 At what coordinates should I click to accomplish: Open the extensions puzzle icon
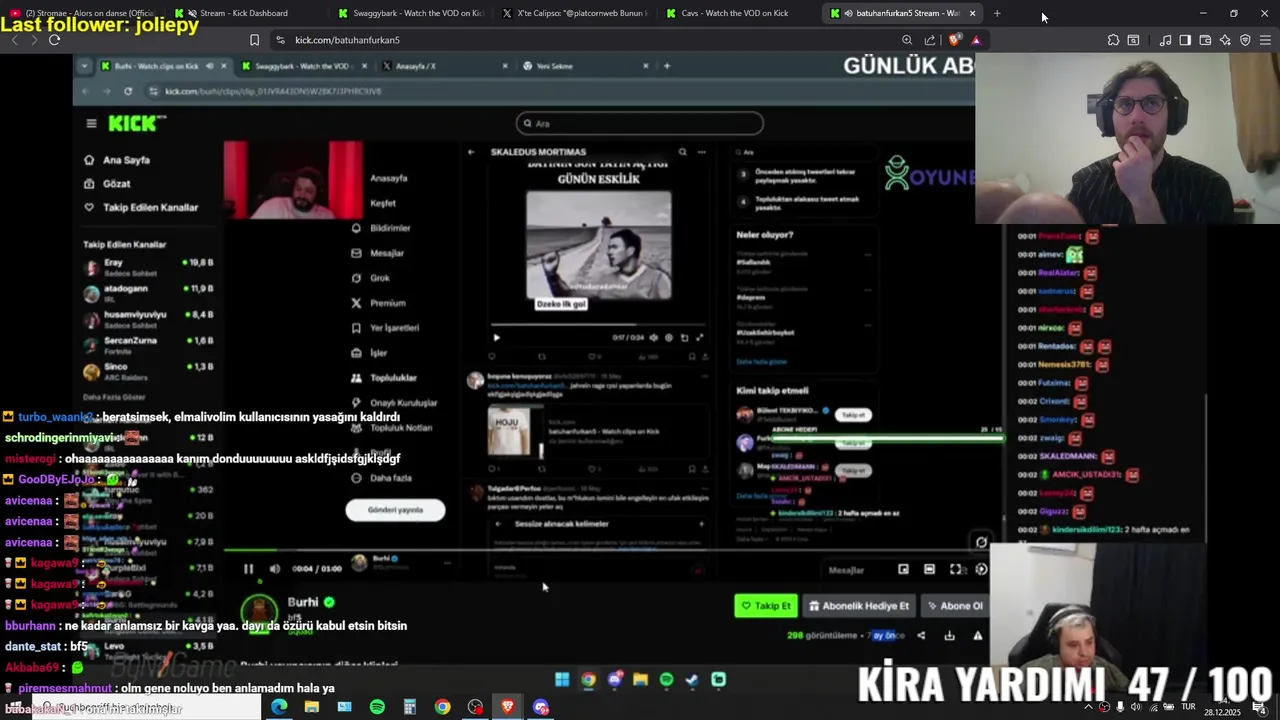pyautogui.click(x=1113, y=40)
